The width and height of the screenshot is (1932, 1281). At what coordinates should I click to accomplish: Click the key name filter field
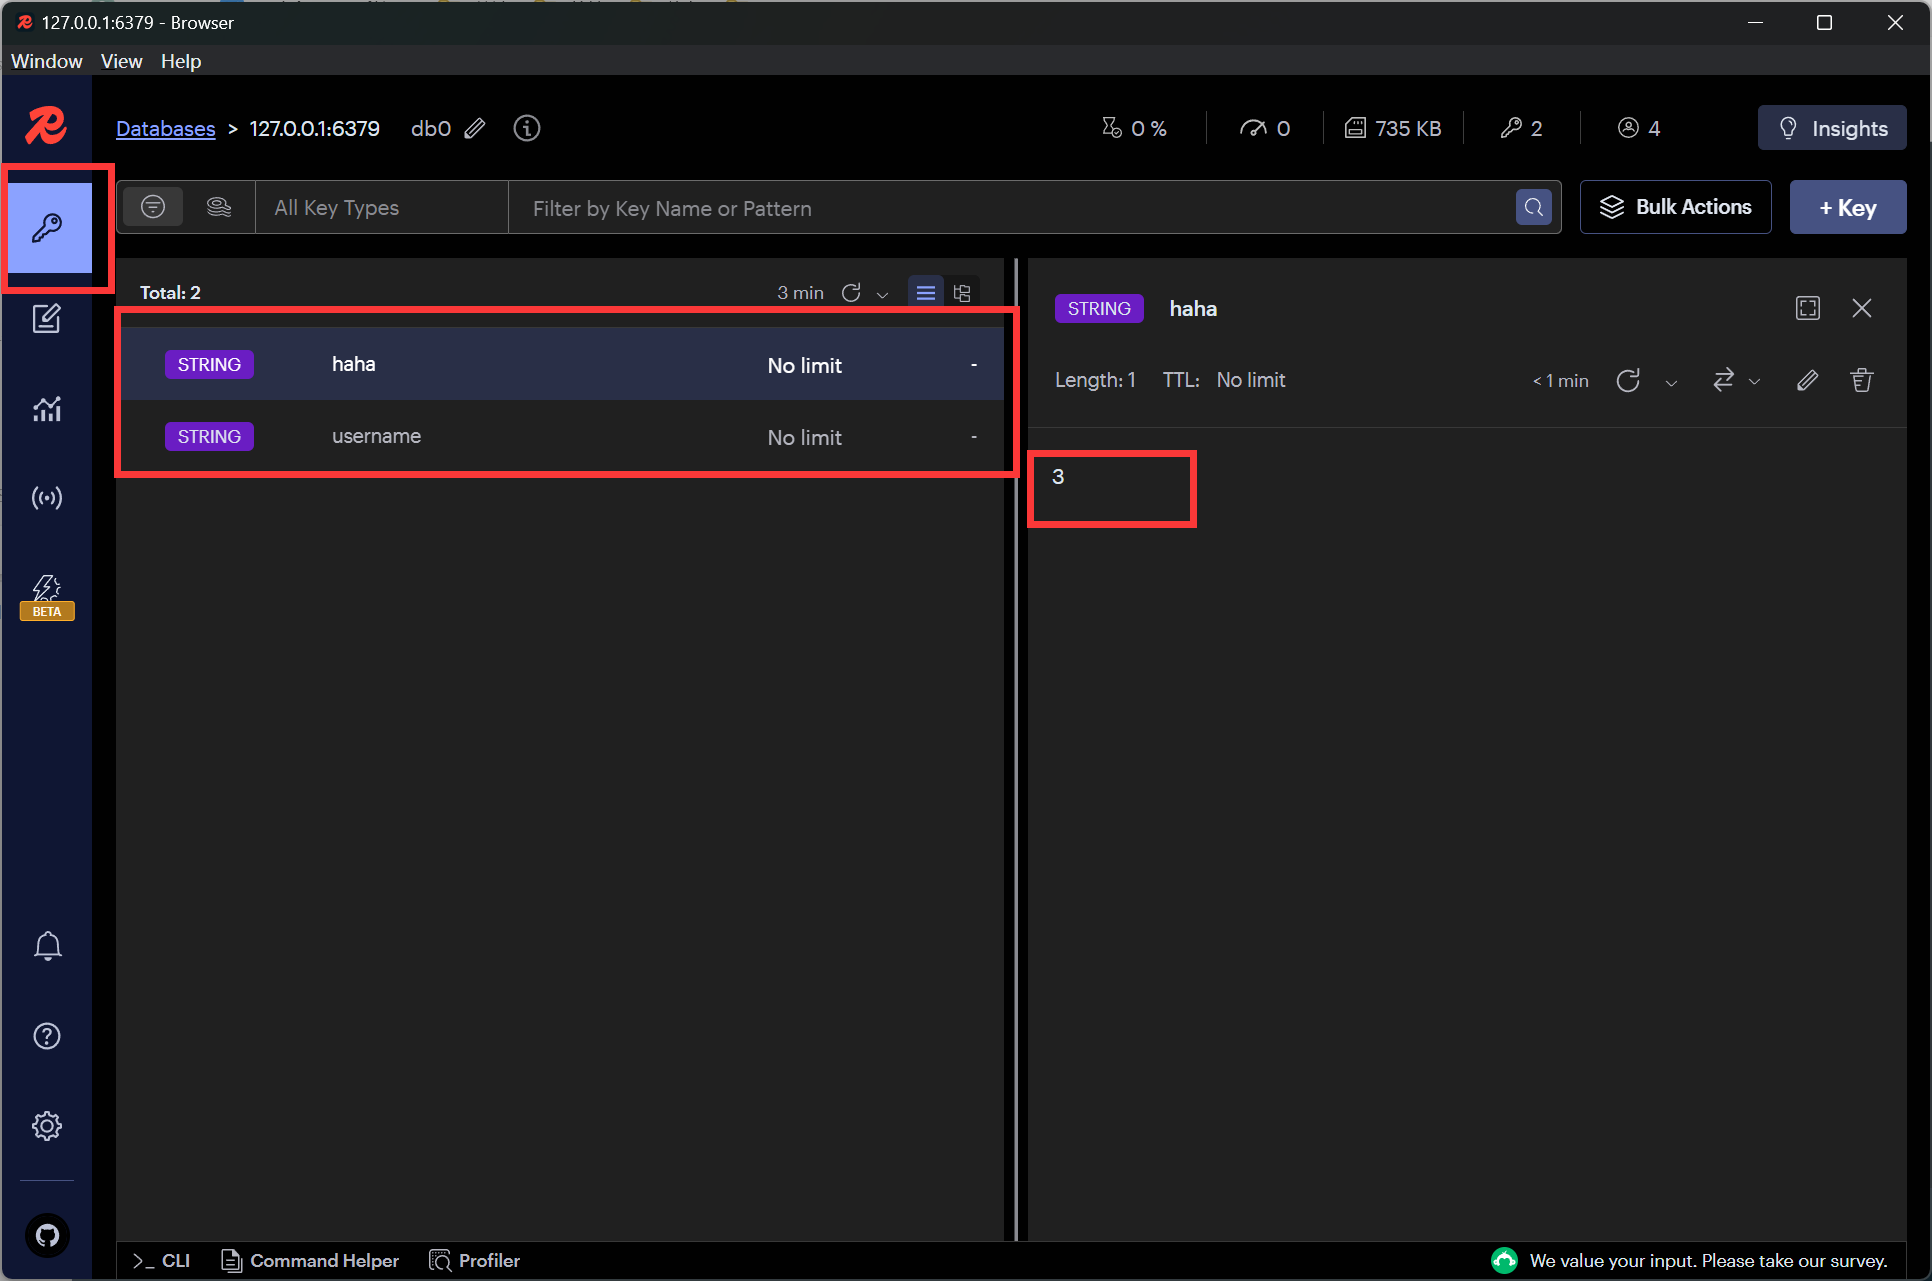point(1010,208)
